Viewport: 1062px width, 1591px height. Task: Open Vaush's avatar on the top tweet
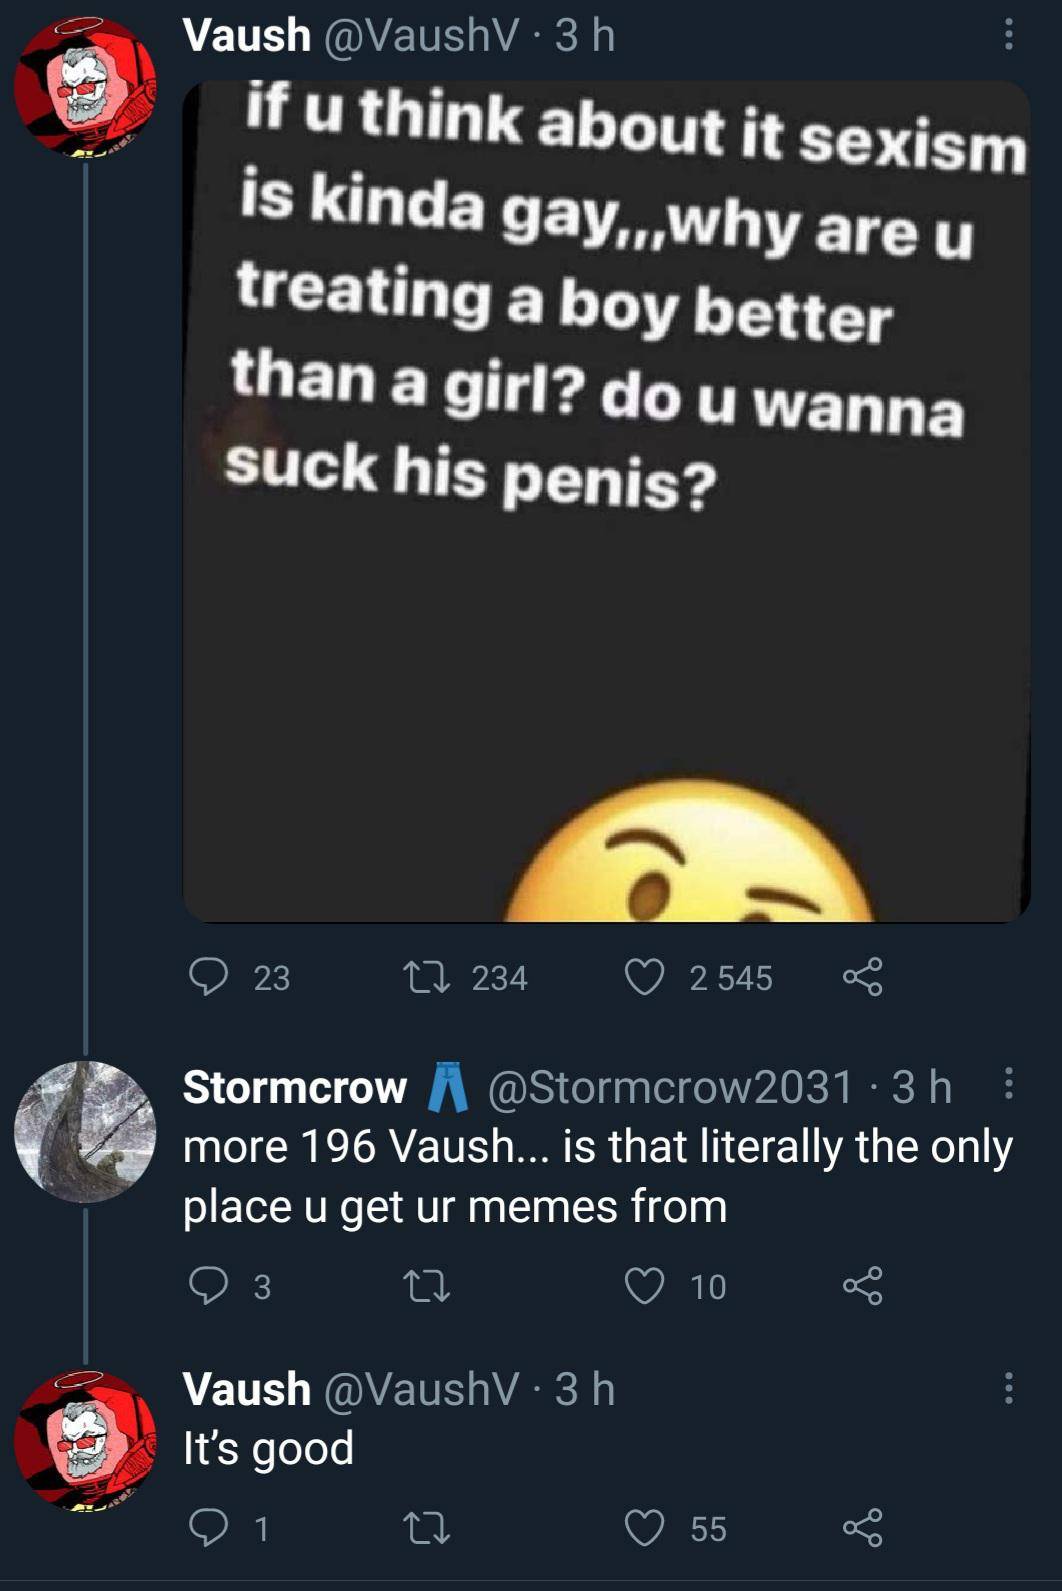85,87
